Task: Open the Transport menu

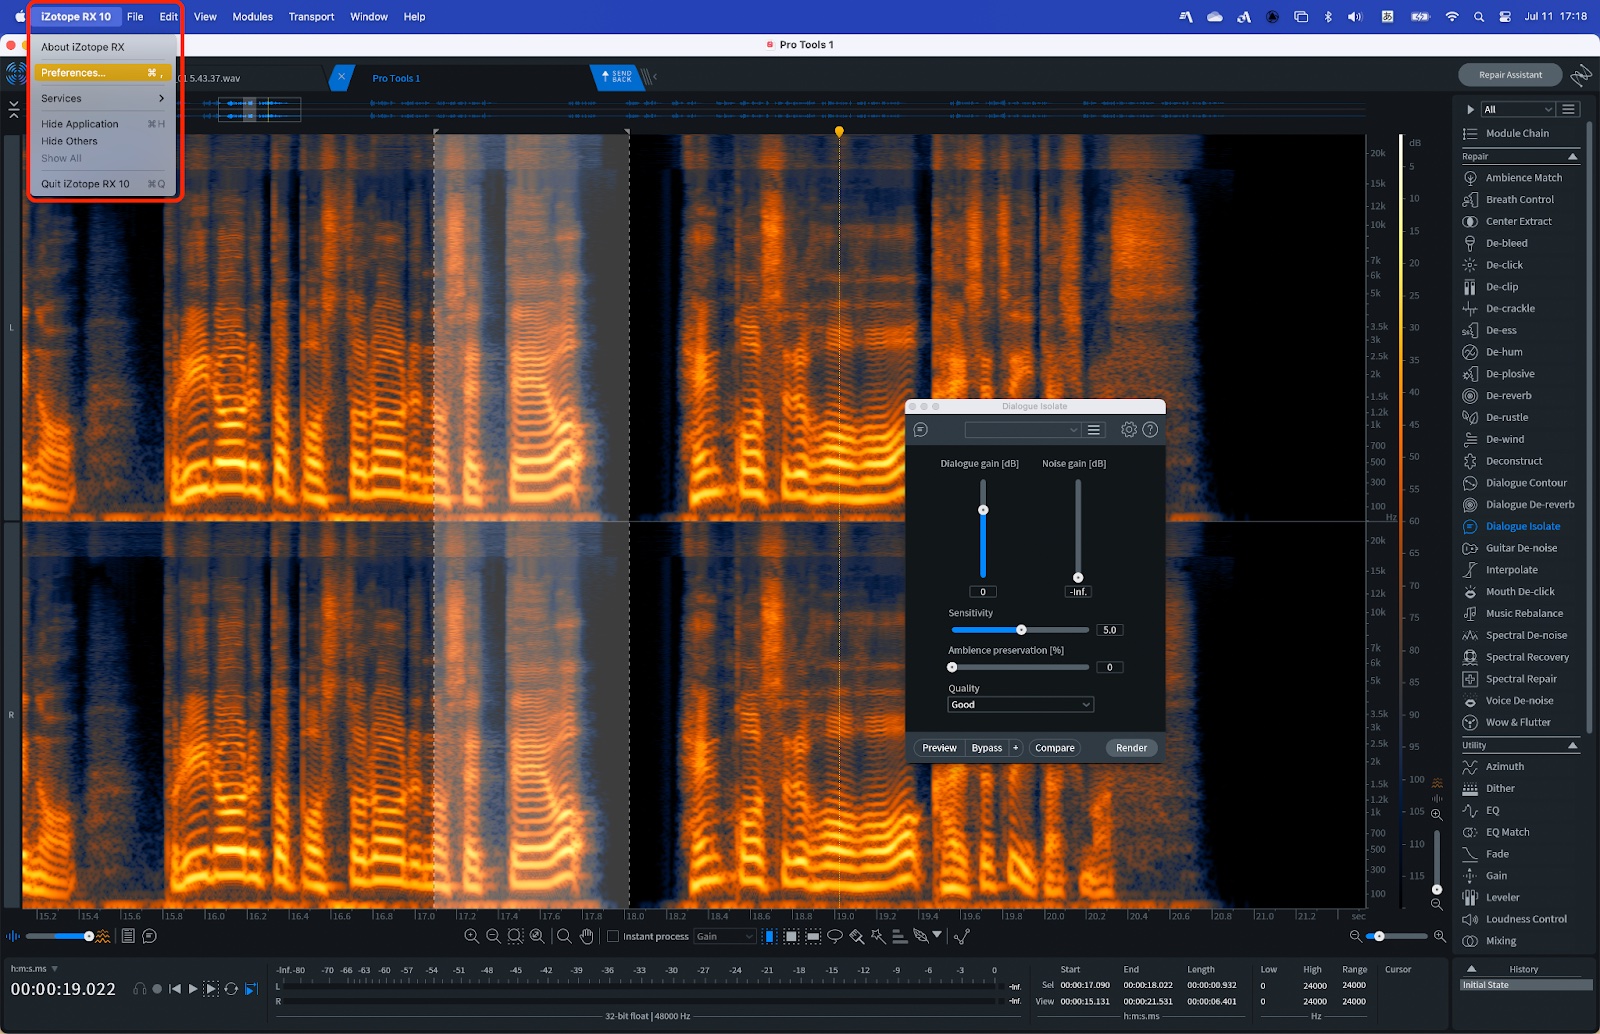Action: (x=311, y=17)
